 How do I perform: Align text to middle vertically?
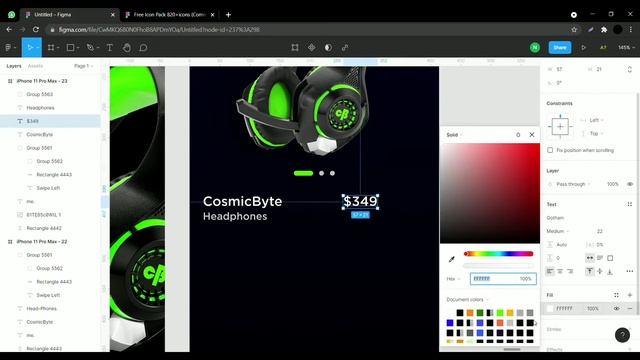point(600,271)
